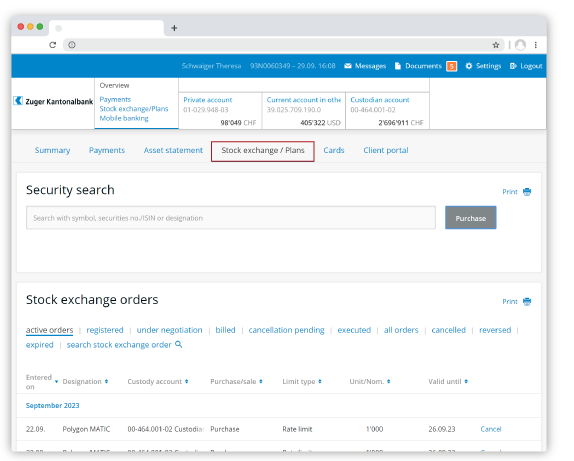
Task: Show cancelled orders
Action: pos(448,330)
